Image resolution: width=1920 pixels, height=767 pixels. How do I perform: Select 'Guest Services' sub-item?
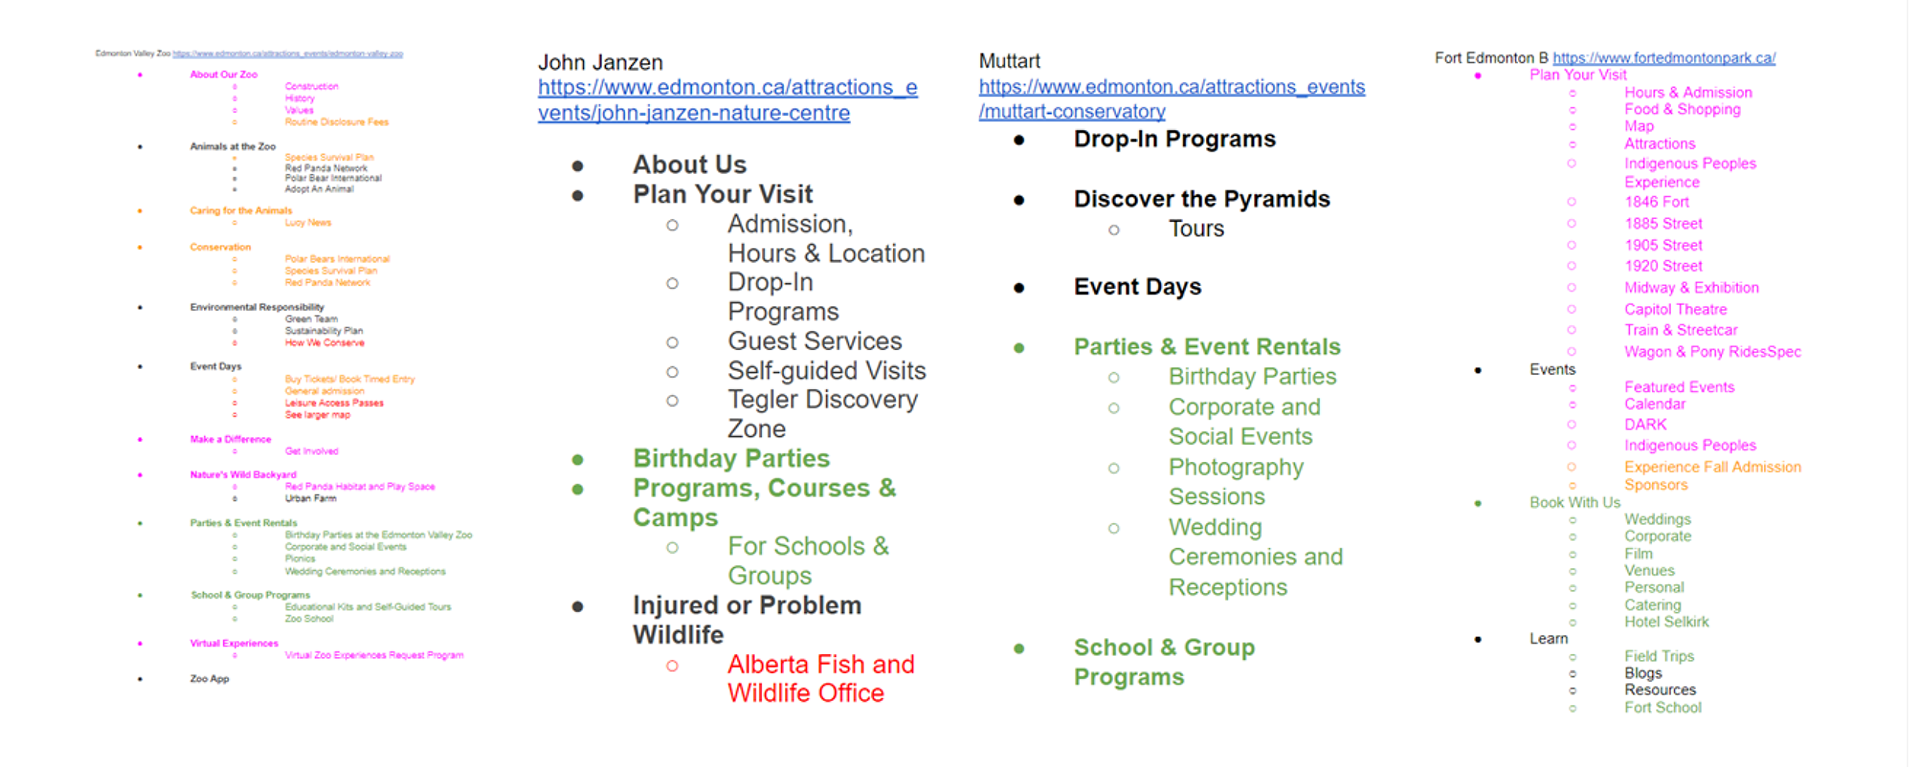(815, 341)
